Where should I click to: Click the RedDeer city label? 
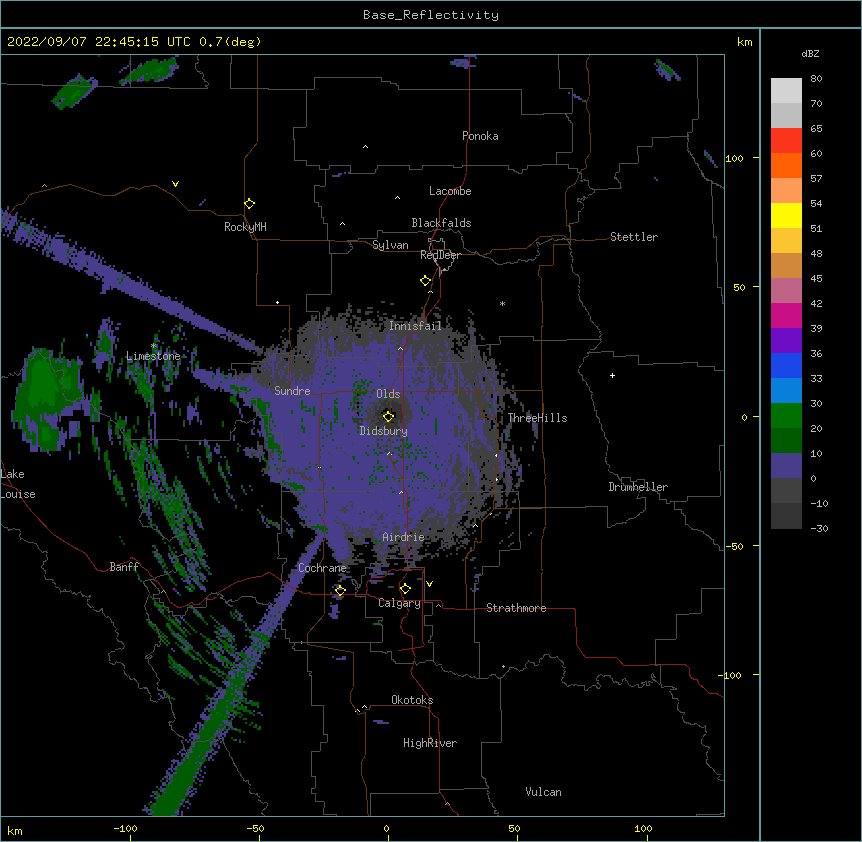(440, 255)
